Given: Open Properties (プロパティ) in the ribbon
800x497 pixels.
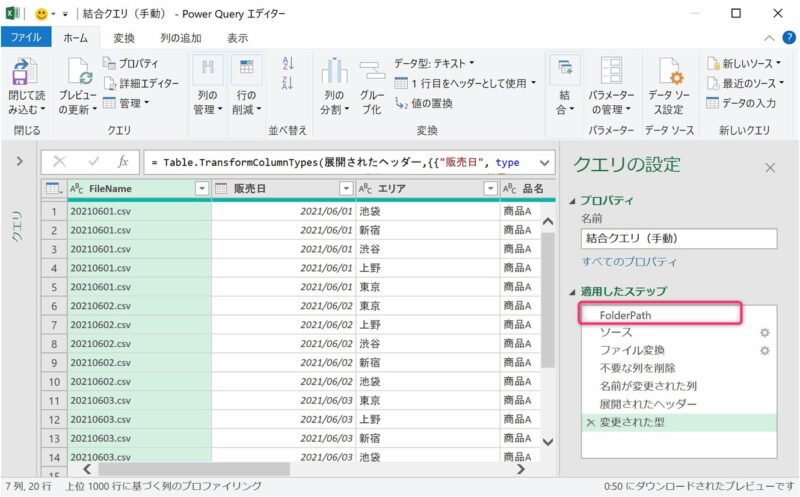Looking at the screenshot, I should point(131,63).
